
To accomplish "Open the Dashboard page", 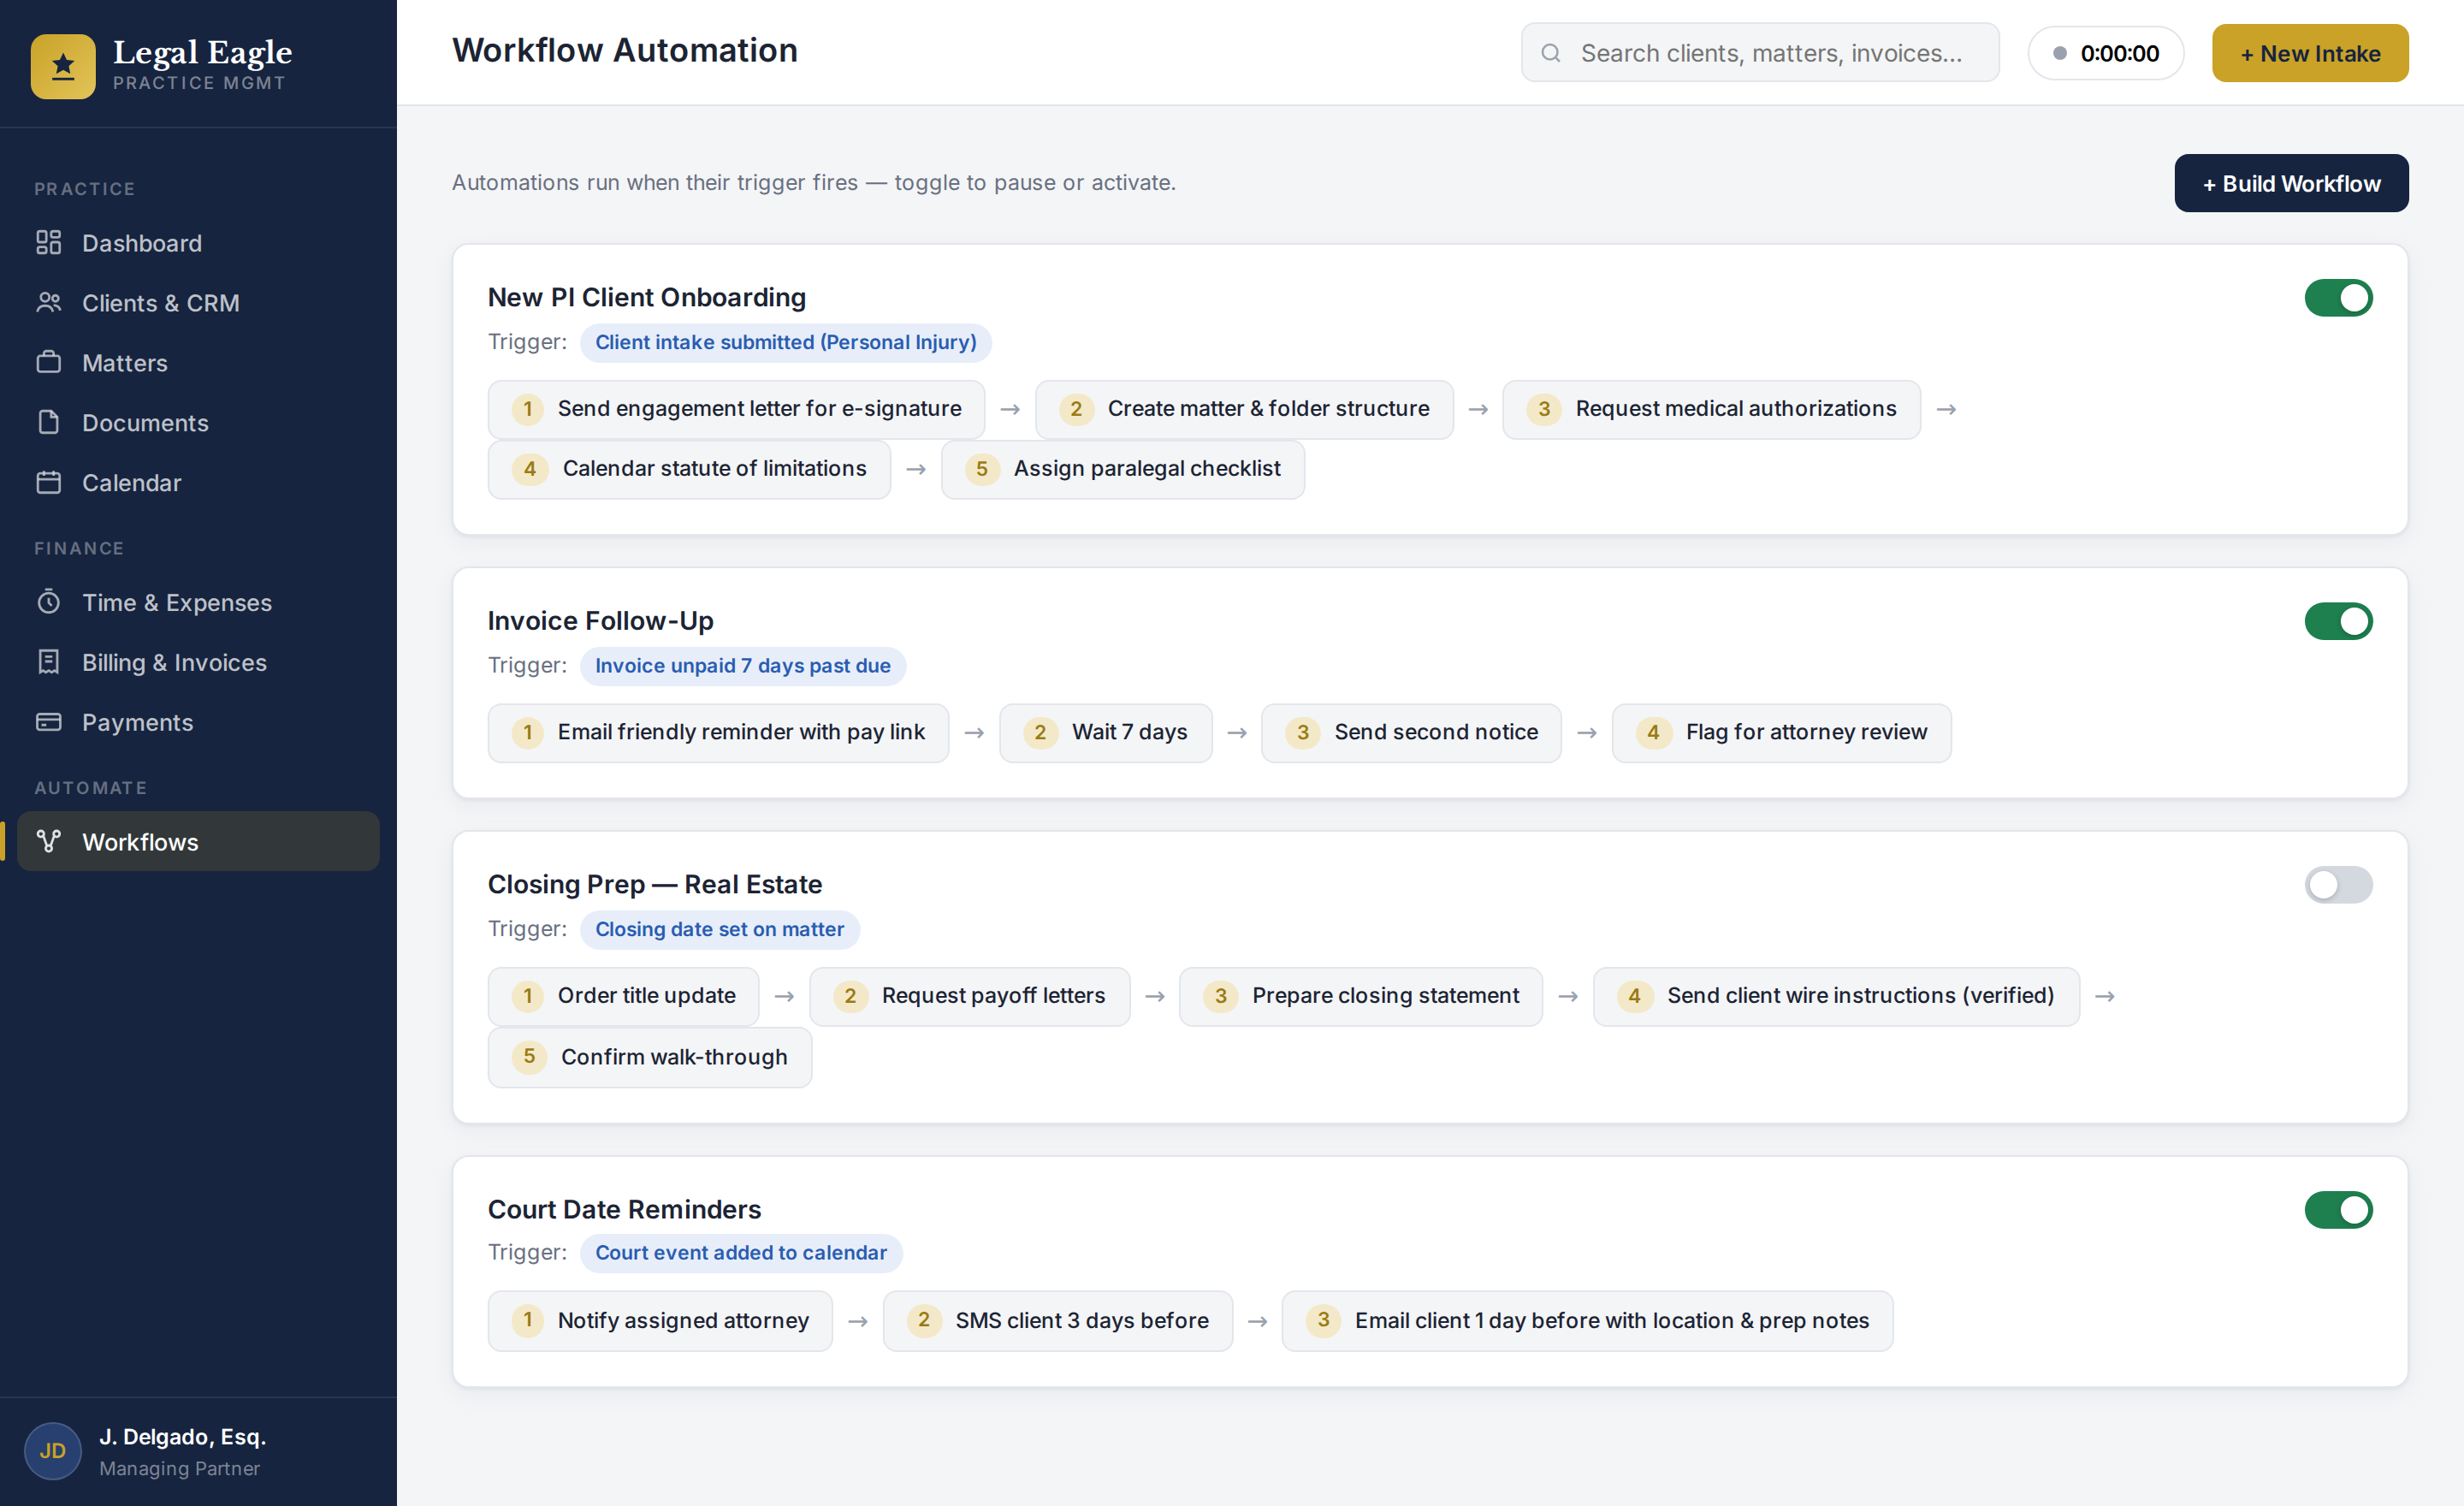I will tap(198, 243).
